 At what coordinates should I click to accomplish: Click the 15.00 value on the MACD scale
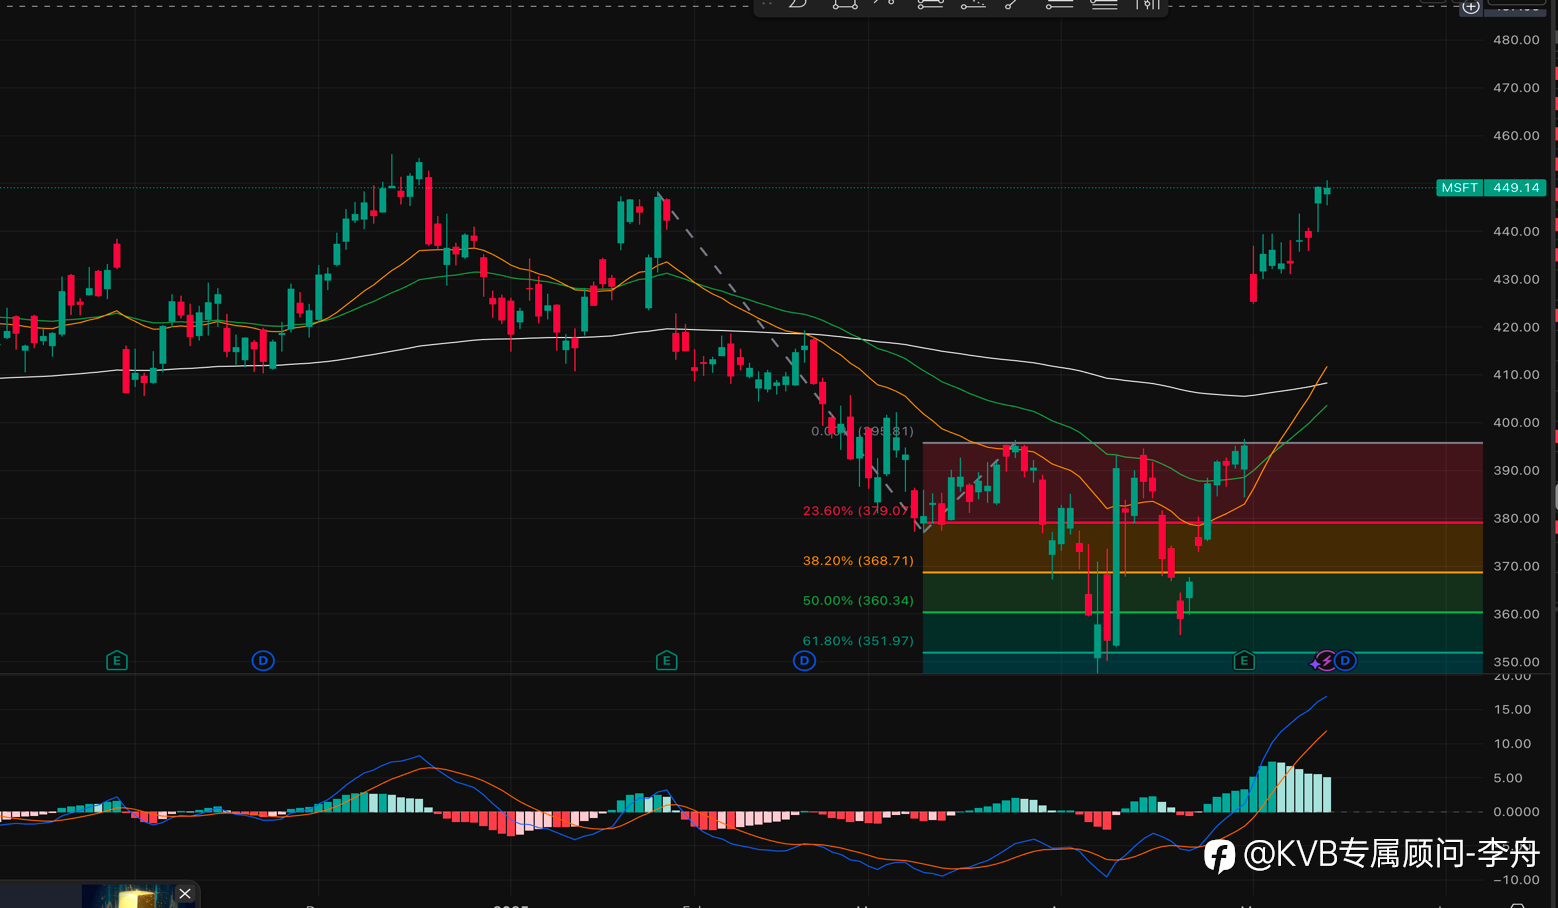pos(1512,710)
